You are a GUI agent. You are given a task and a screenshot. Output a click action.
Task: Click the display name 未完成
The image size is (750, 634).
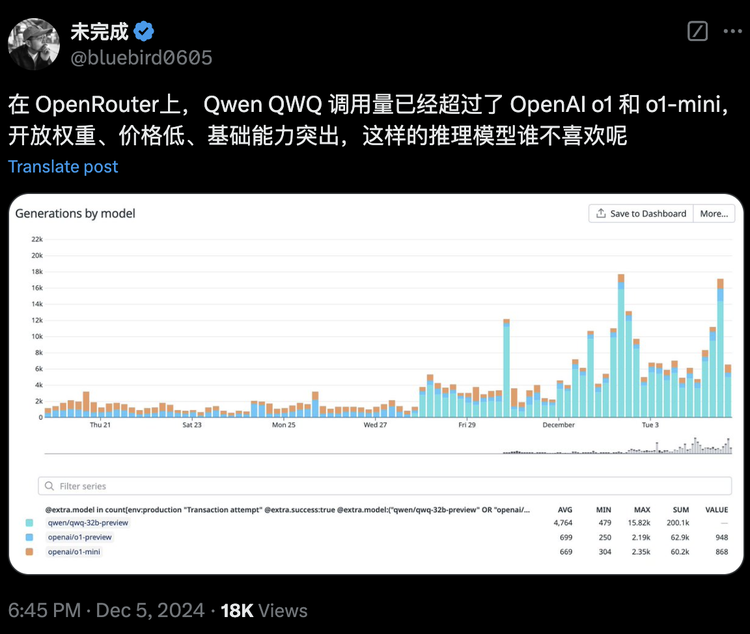click(x=99, y=32)
